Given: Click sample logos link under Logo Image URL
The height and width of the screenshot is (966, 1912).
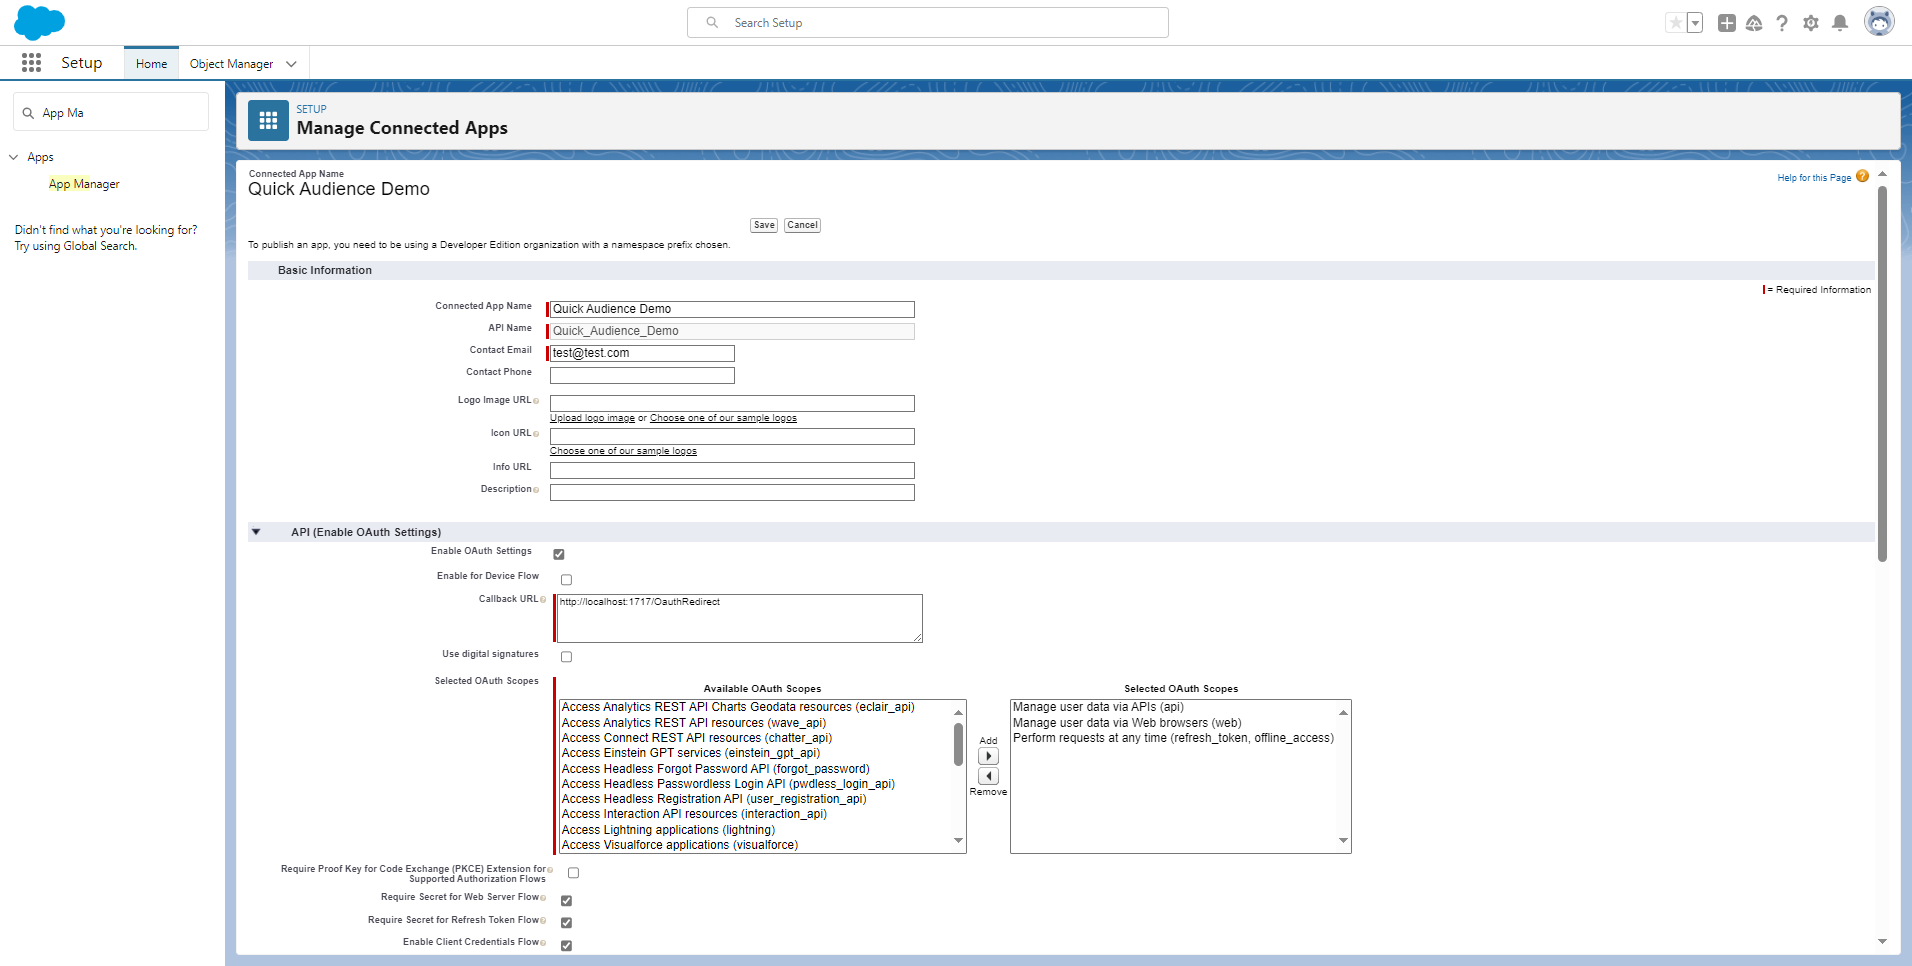Looking at the screenshot, I should point(723,418).
